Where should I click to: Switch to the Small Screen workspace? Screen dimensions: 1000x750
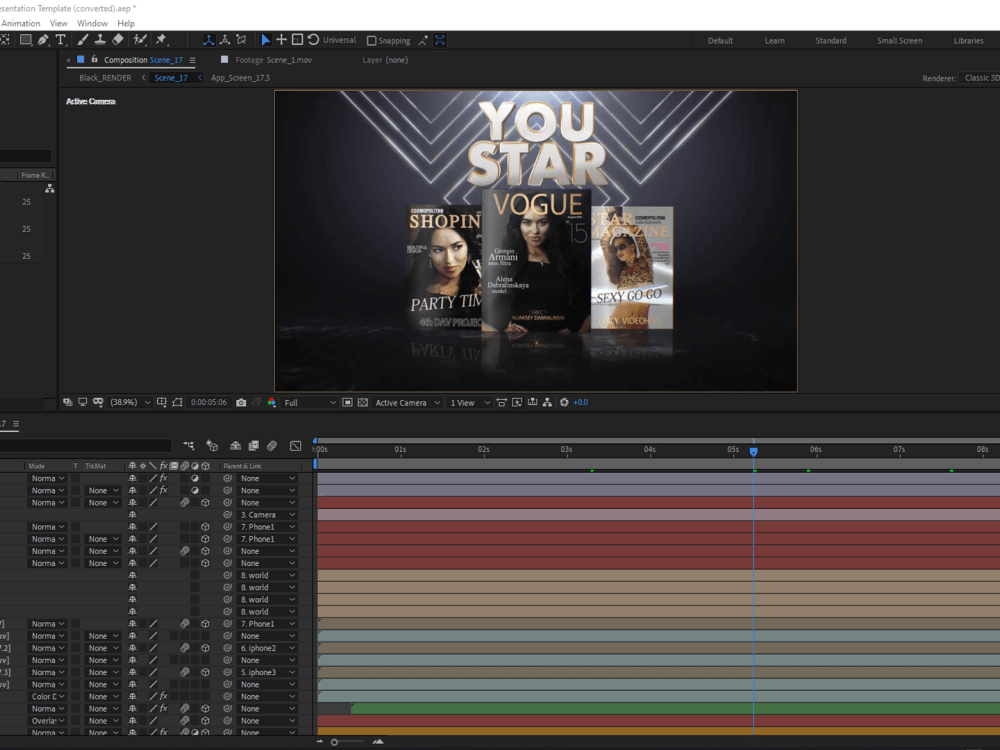(x=899, y=40)
